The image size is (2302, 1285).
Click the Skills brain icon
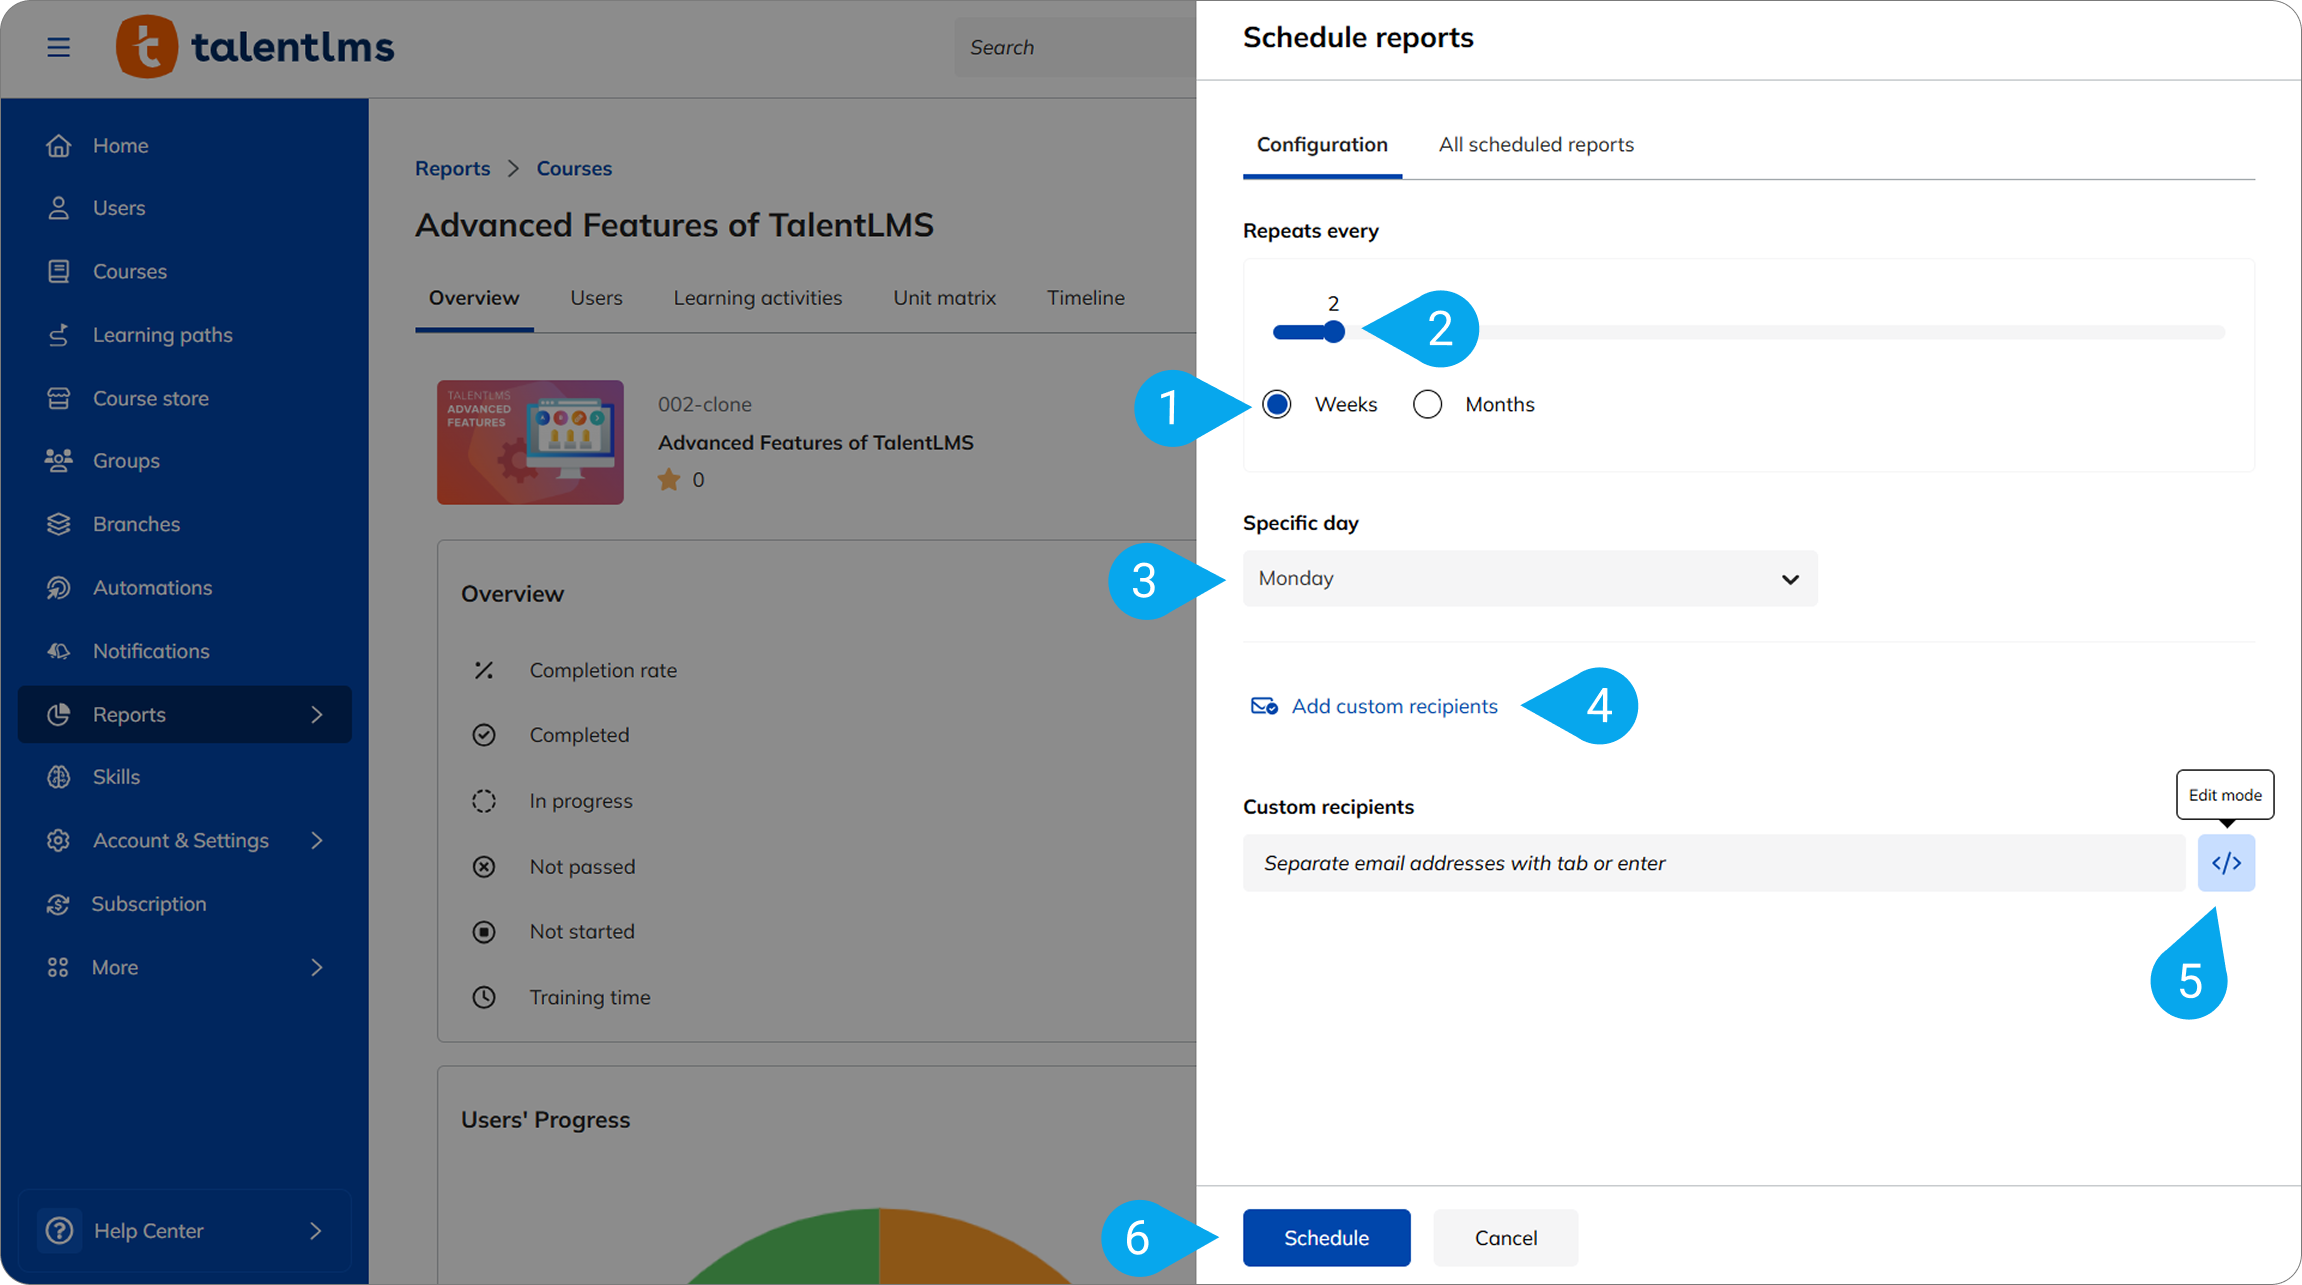click(58, 777)
